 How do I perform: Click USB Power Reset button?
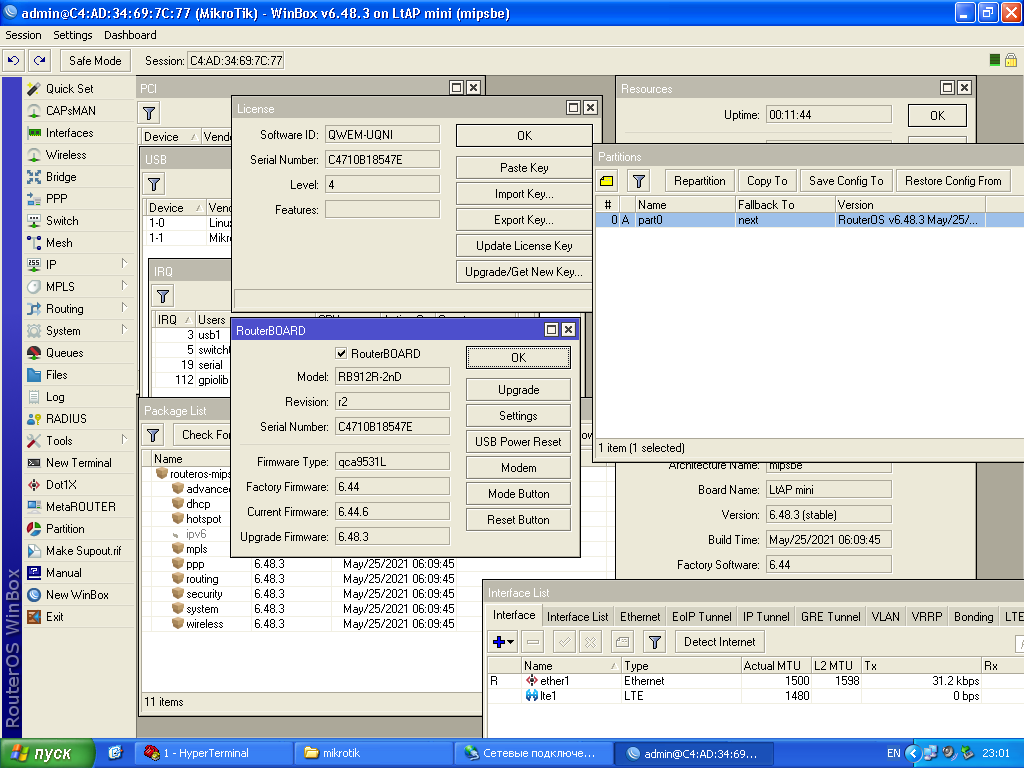tap(519, 442)
